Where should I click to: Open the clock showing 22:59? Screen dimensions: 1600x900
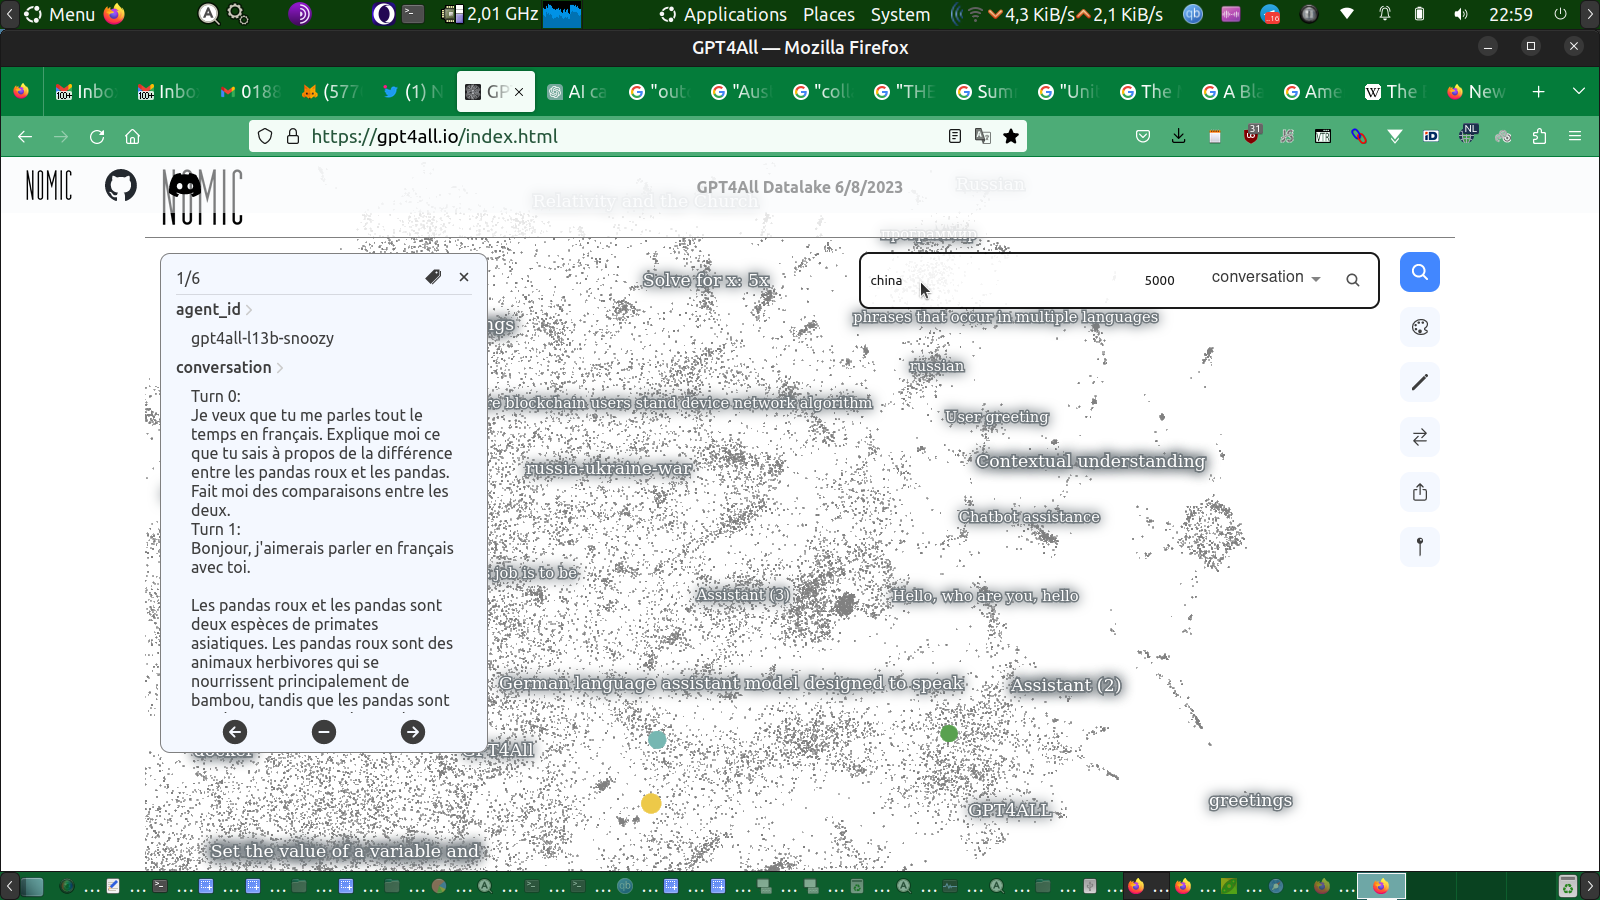tap(1510, 14)
